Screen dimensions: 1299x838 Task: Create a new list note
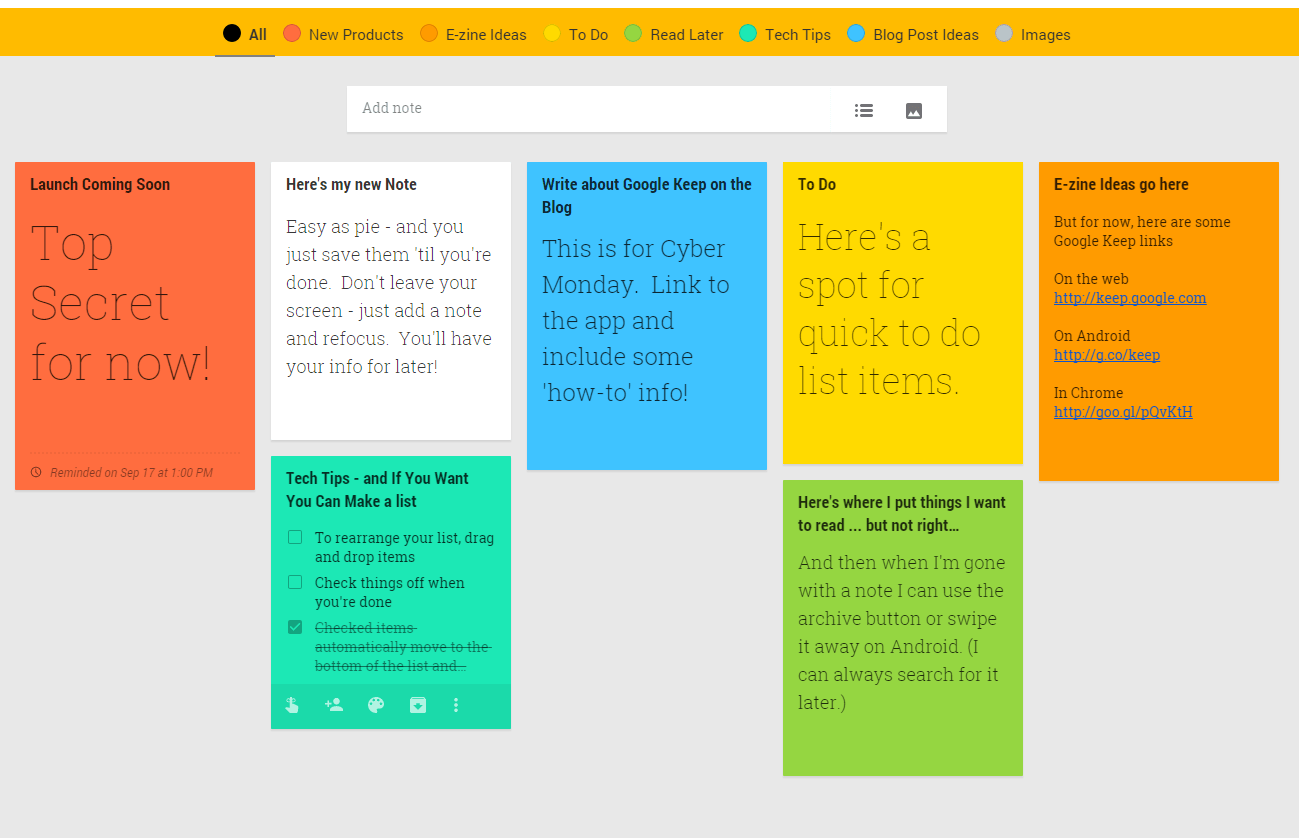[x=863, y=110]
